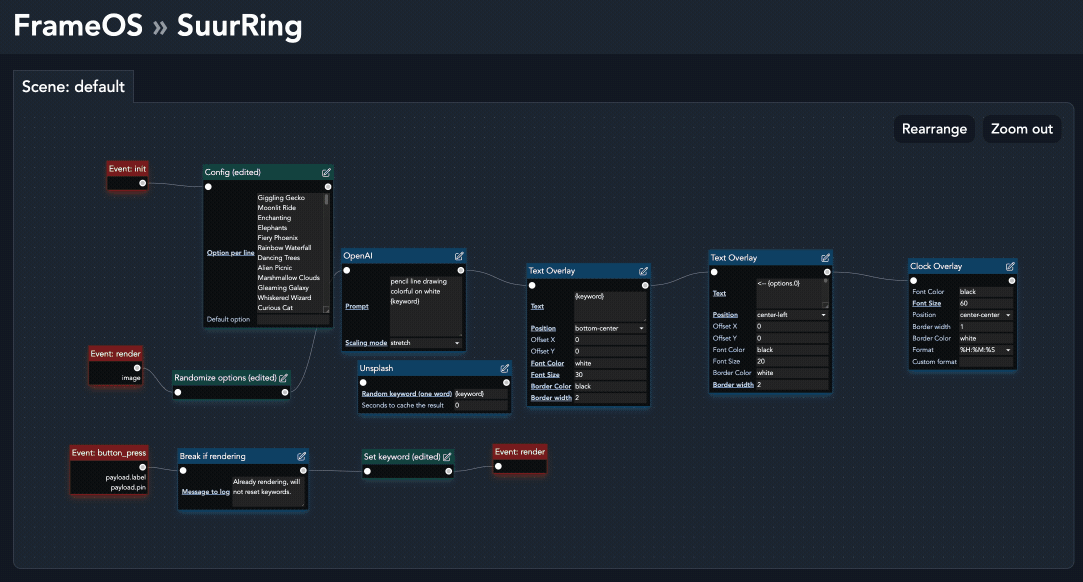Image resolution: width=1083 pixels, height=582 pixels.
Task: Click the Zoom out button
Action: pos(1022,129)
